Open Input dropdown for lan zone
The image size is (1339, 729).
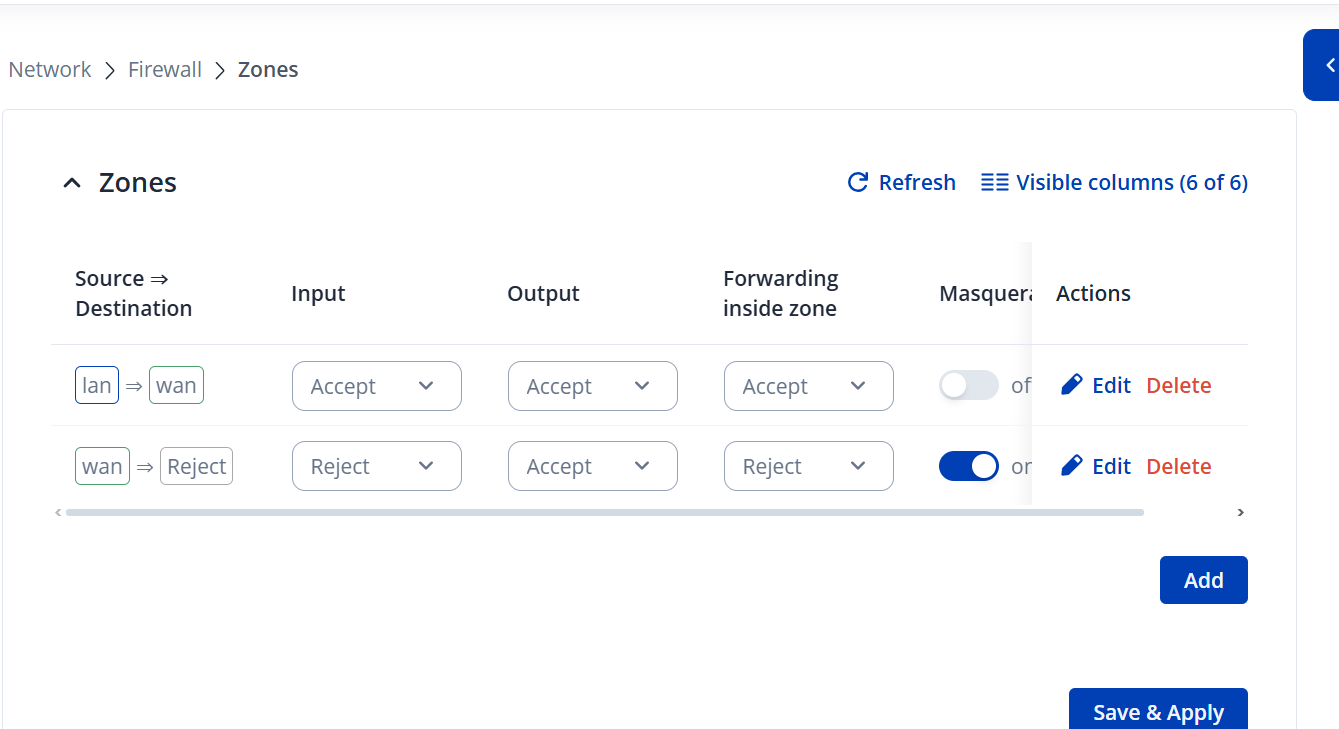[376, 386]
